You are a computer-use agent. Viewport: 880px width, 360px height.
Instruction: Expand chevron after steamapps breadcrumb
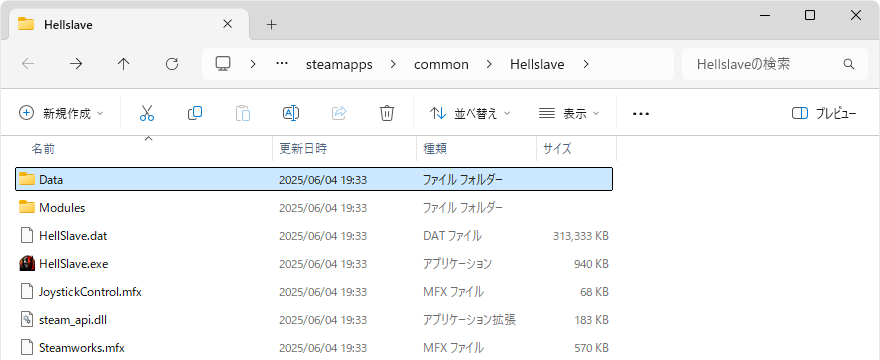coord(392,64)
